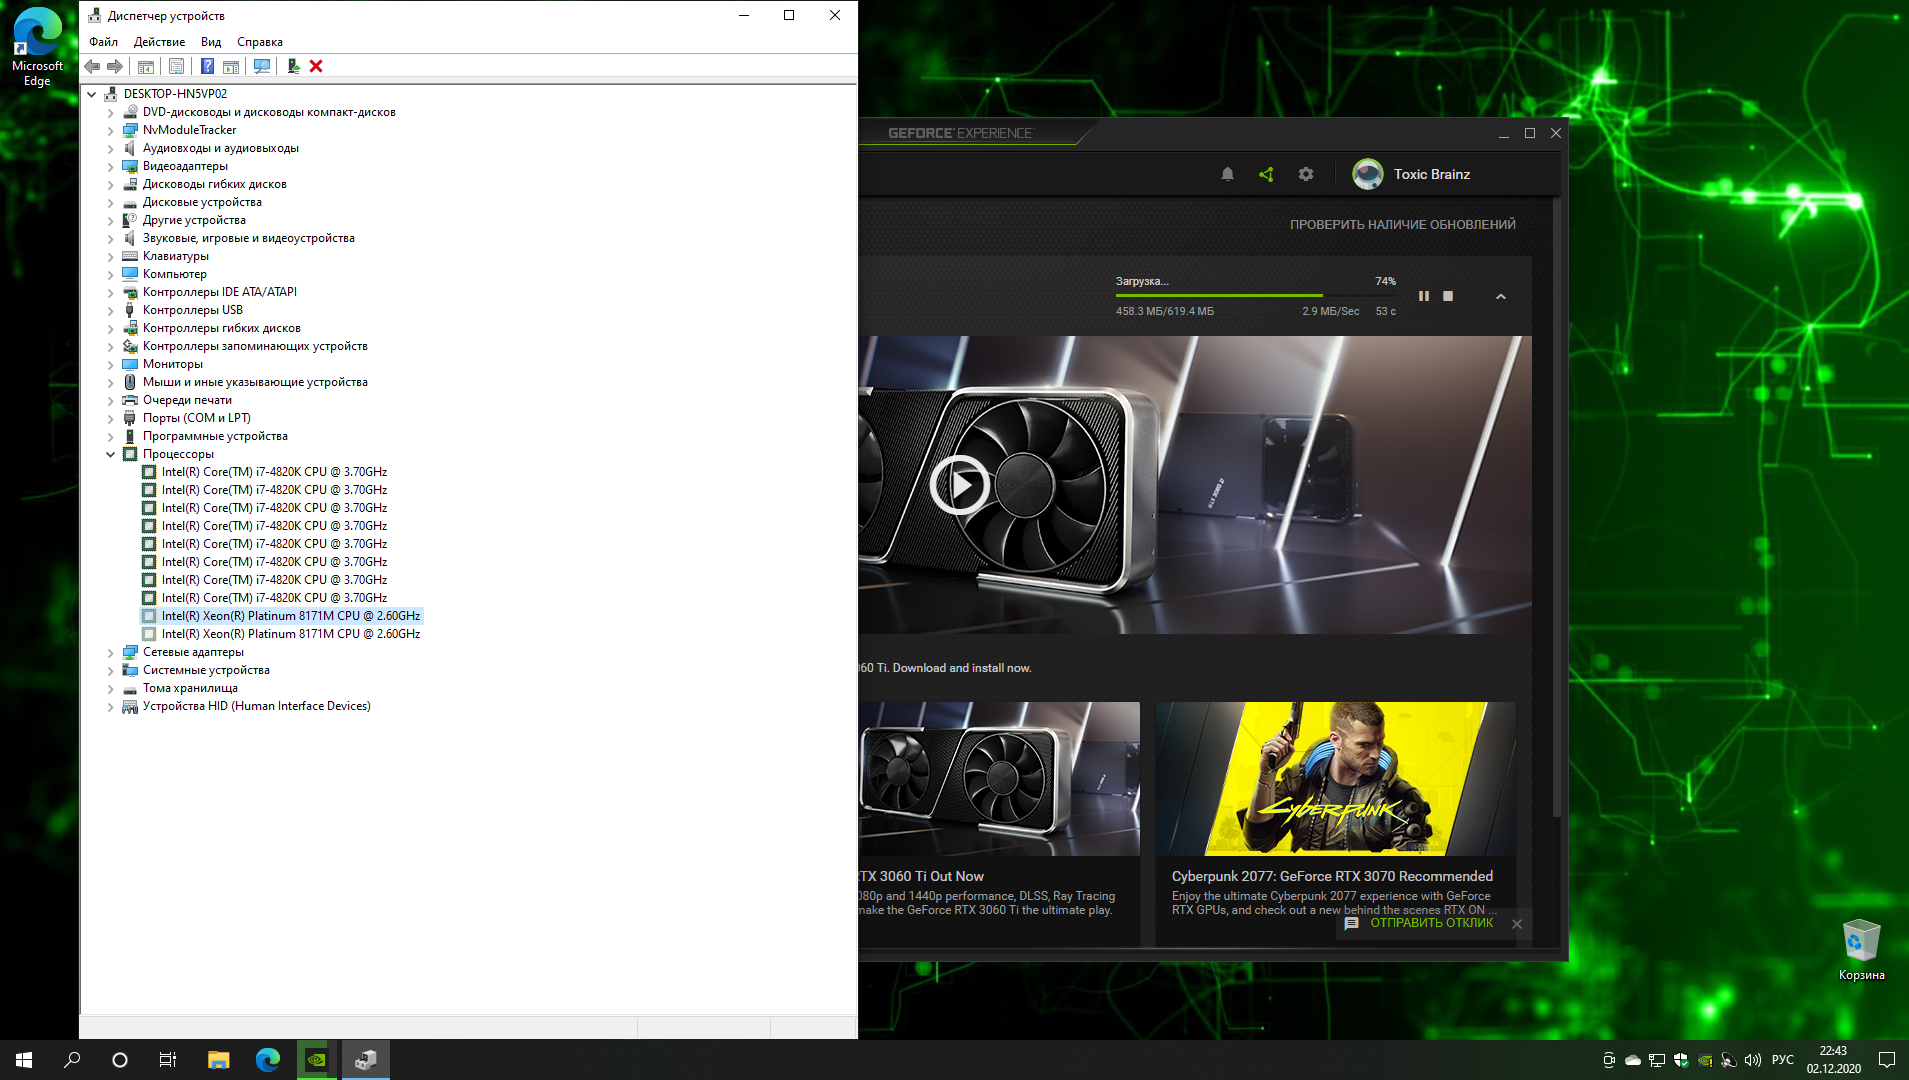Click the blue Help question-mark toolbar icon
The height and width of the screenshot is (1080, 1909).
coord(207,66)
